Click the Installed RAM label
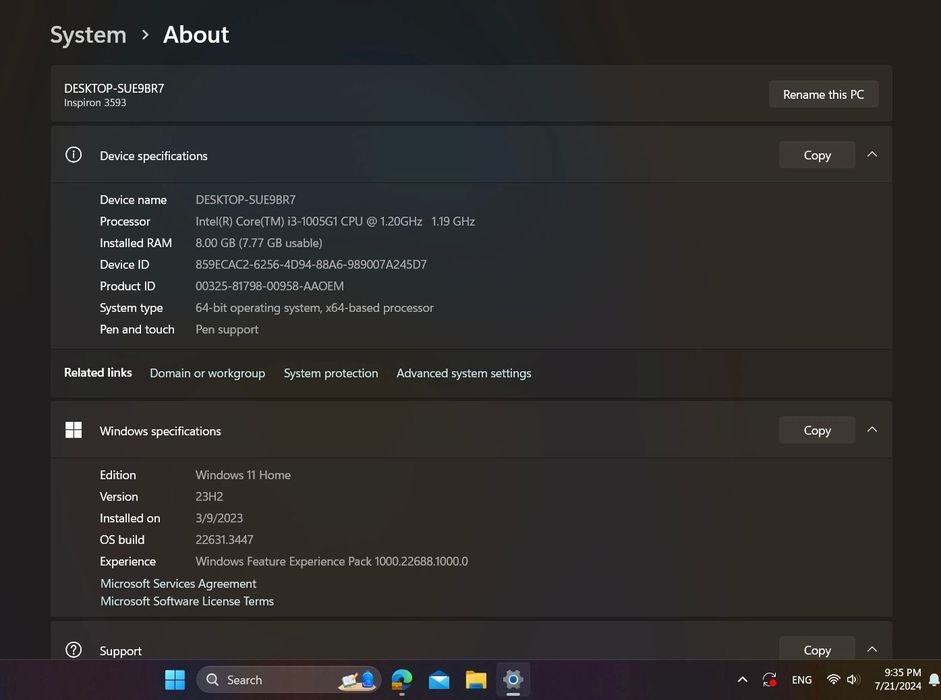This screenshot has height=700, width=941. [x=136, y=243]
